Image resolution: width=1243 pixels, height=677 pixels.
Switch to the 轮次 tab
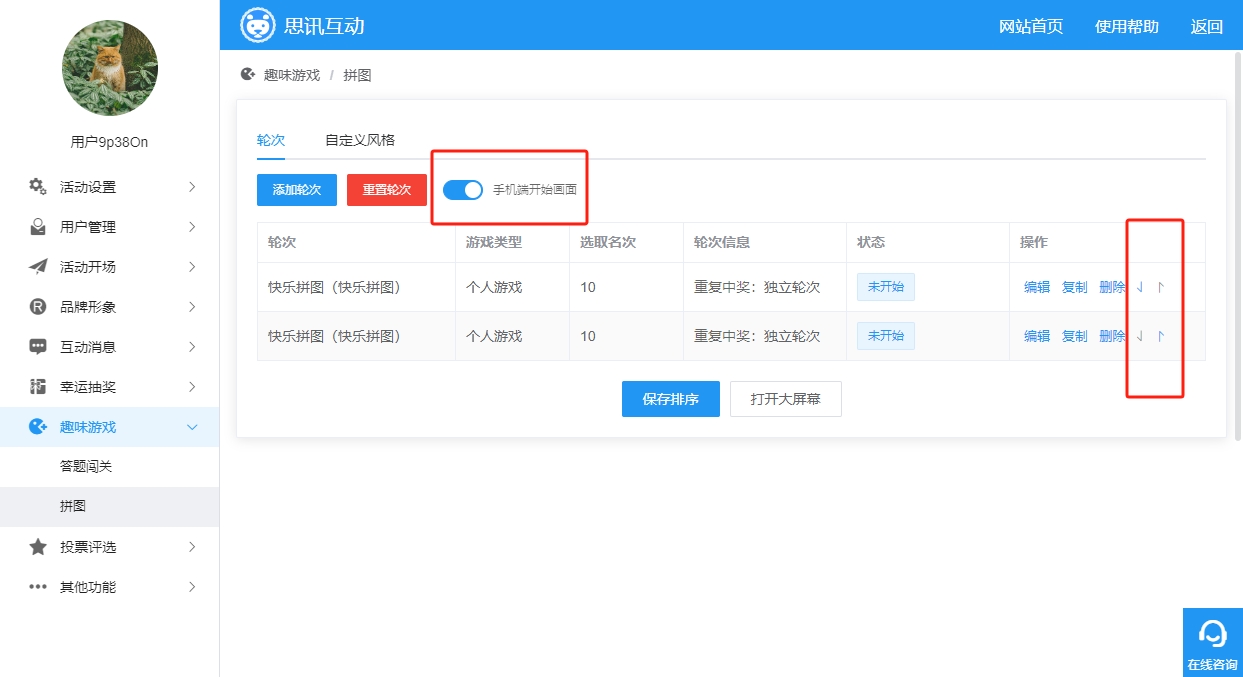point(271,140)
